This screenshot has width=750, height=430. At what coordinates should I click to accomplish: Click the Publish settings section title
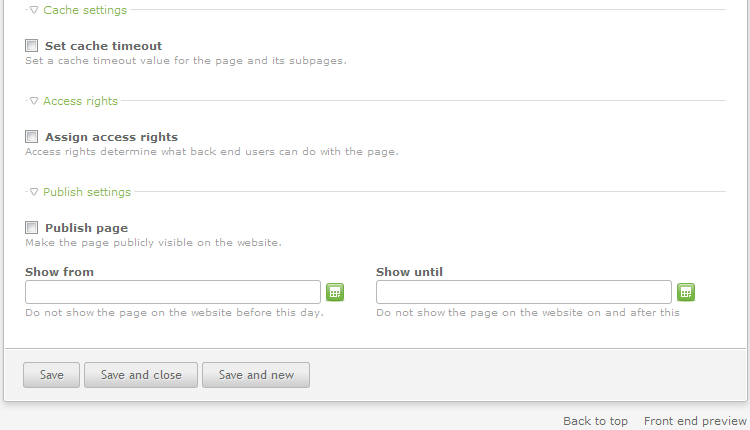click(x=87, y=192)
